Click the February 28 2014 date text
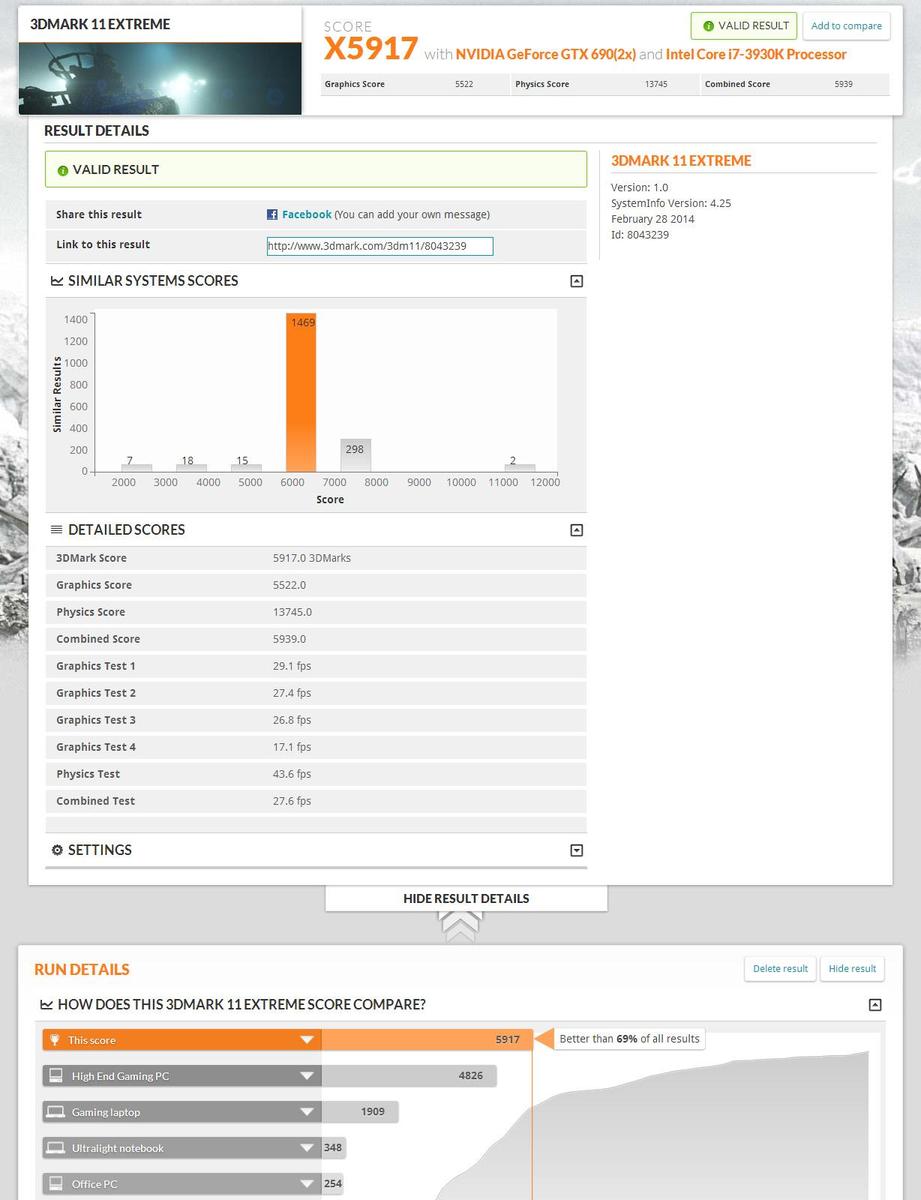 (652, 219)
